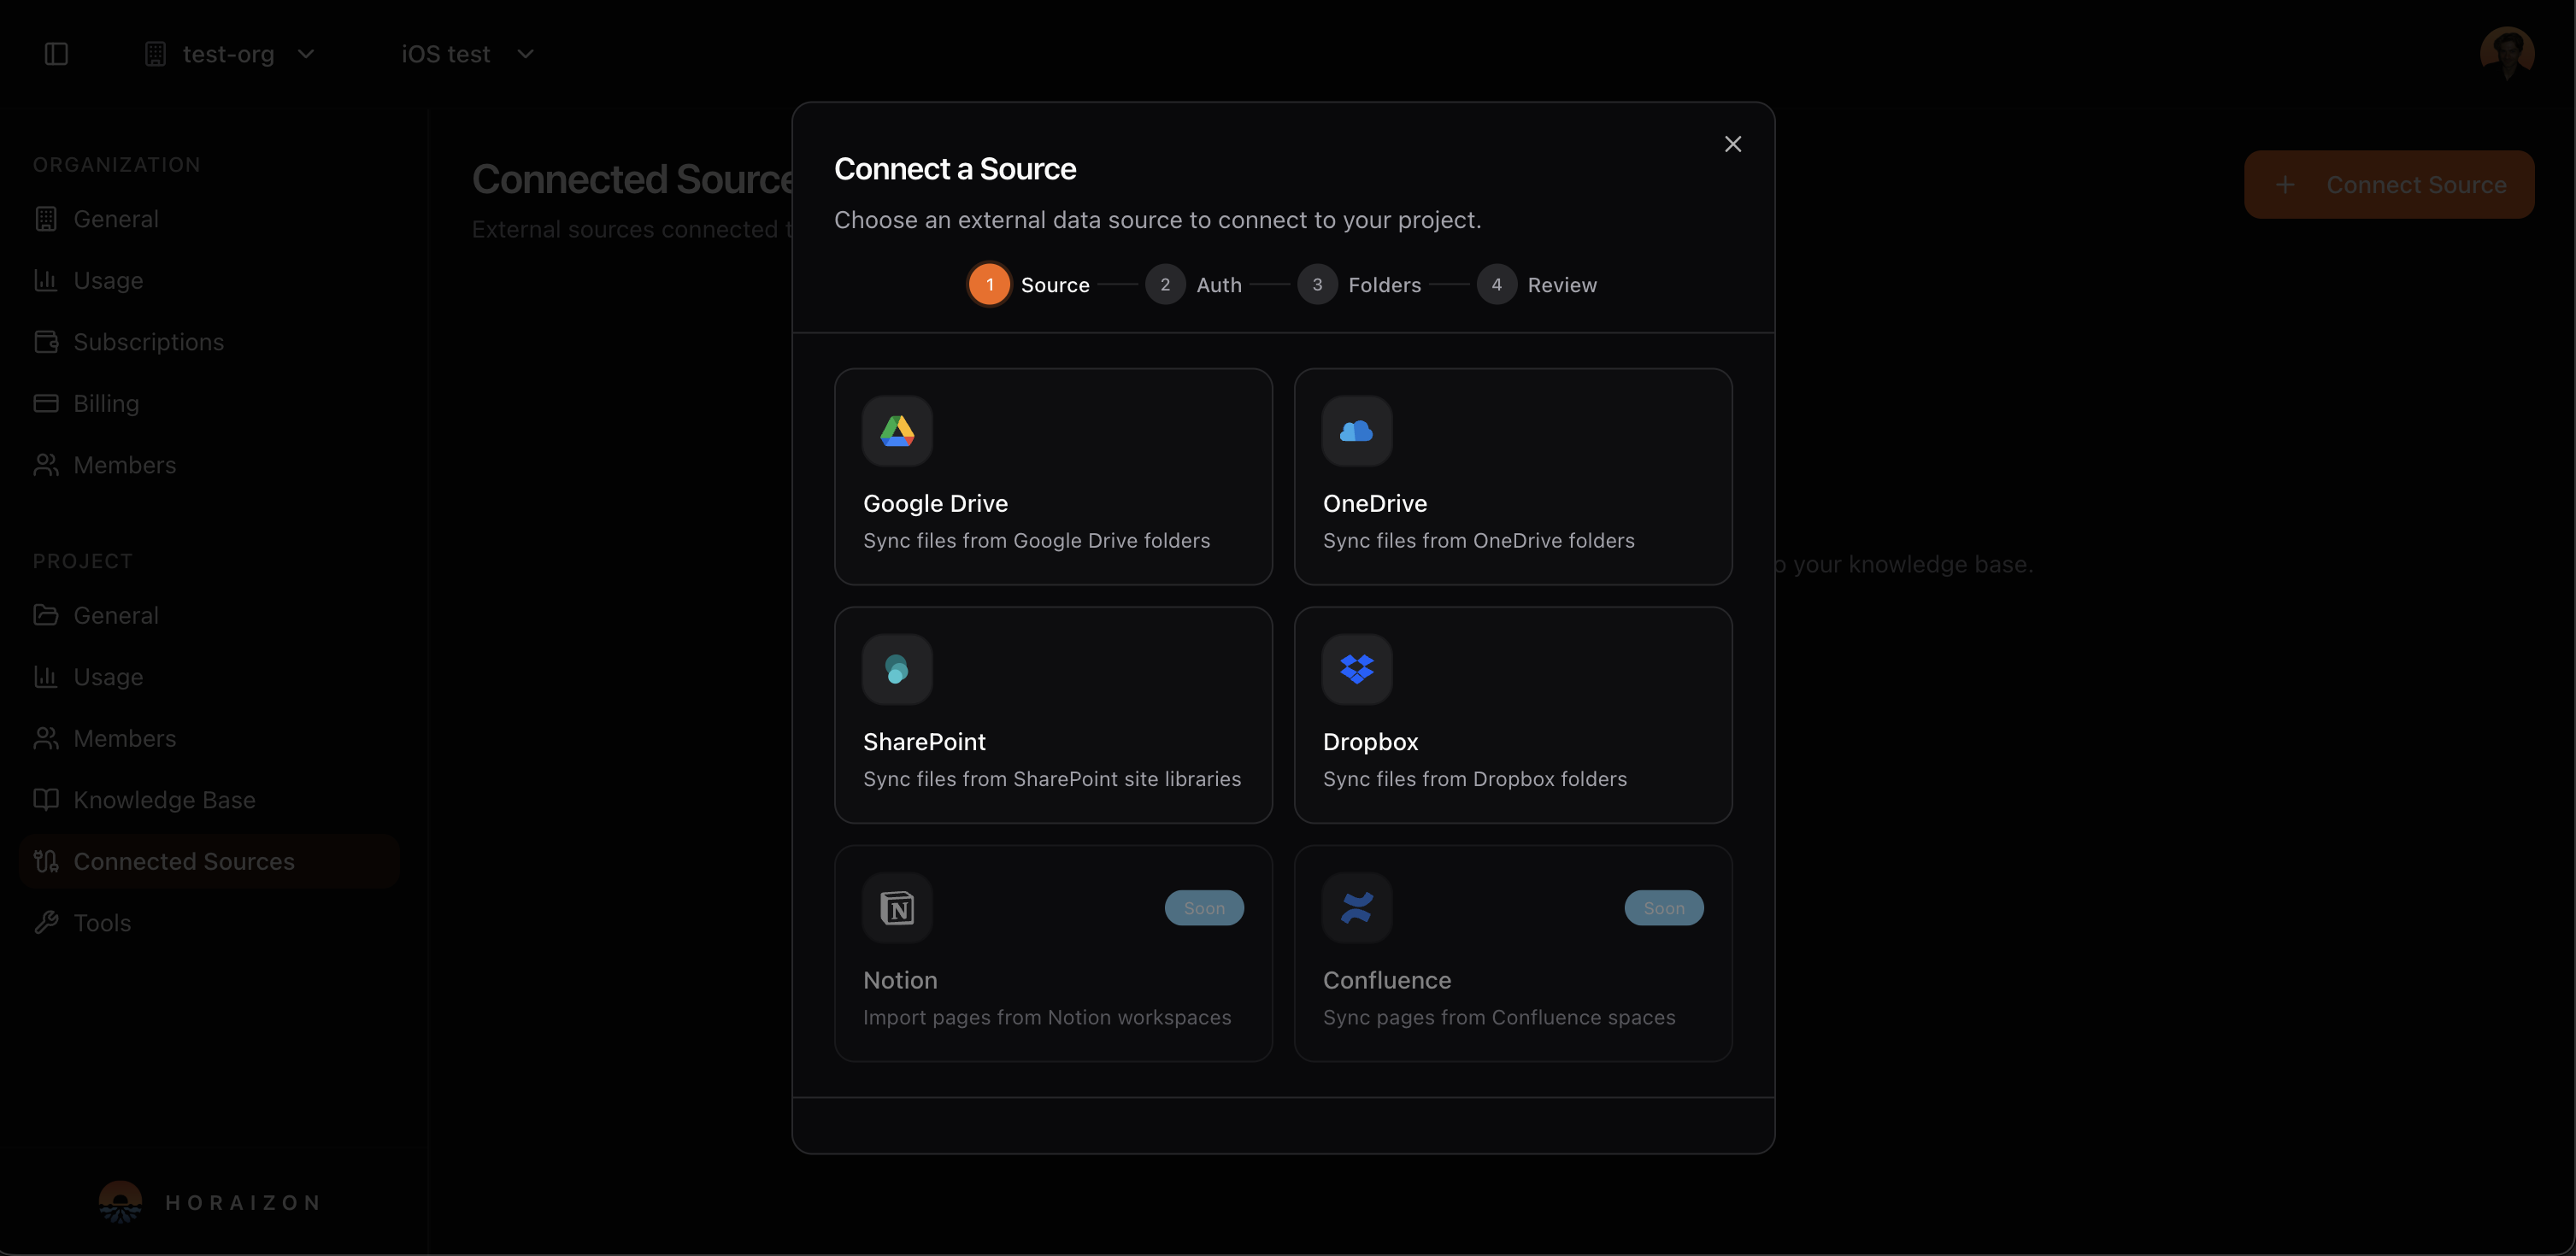Click the Notion source icon
Viewport: 2576px width, 1256px height.
pos(896,908)
